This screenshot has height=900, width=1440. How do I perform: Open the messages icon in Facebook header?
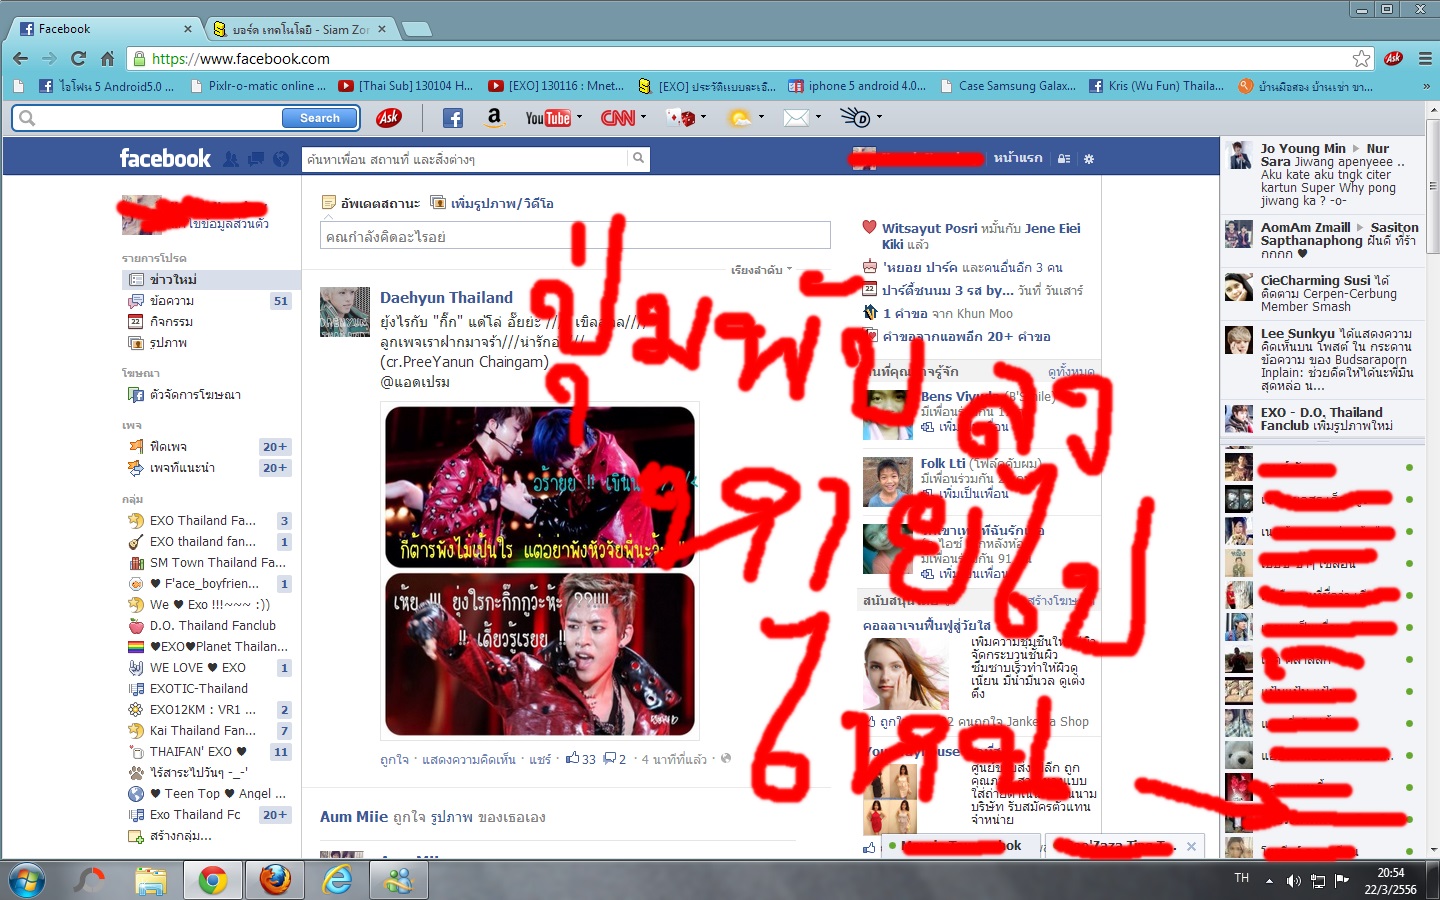[256, 159]
